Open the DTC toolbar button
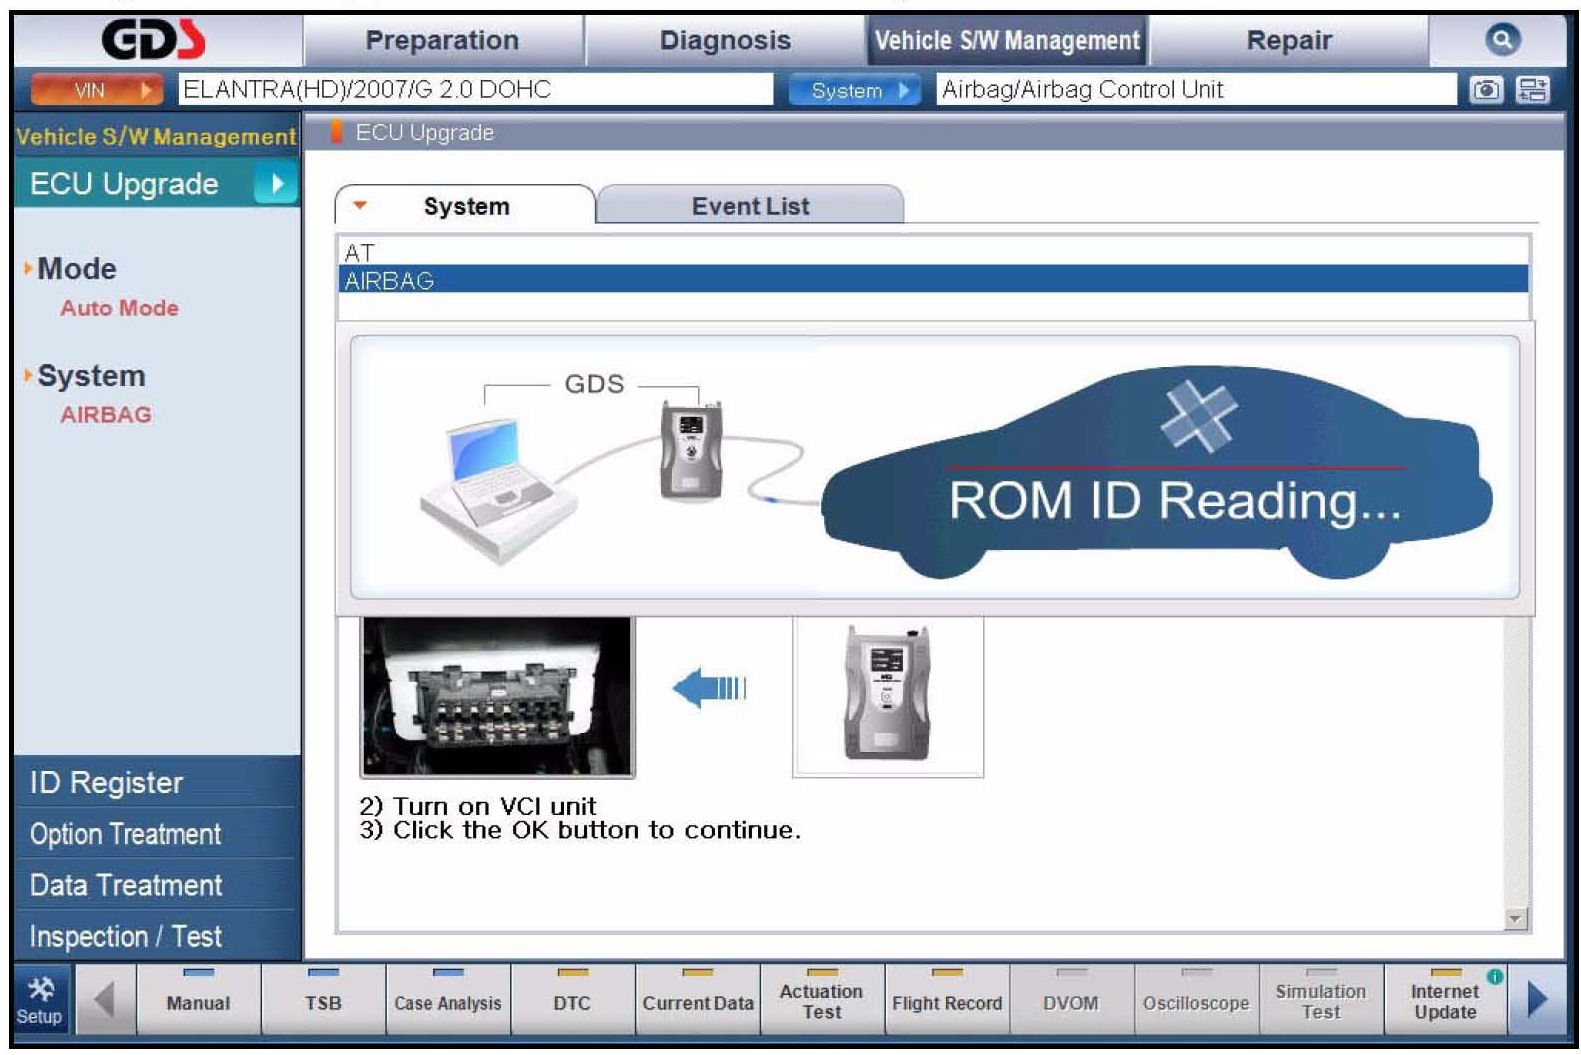The width and height of the screenshot is (1581, 1055). pos(572,1000)
